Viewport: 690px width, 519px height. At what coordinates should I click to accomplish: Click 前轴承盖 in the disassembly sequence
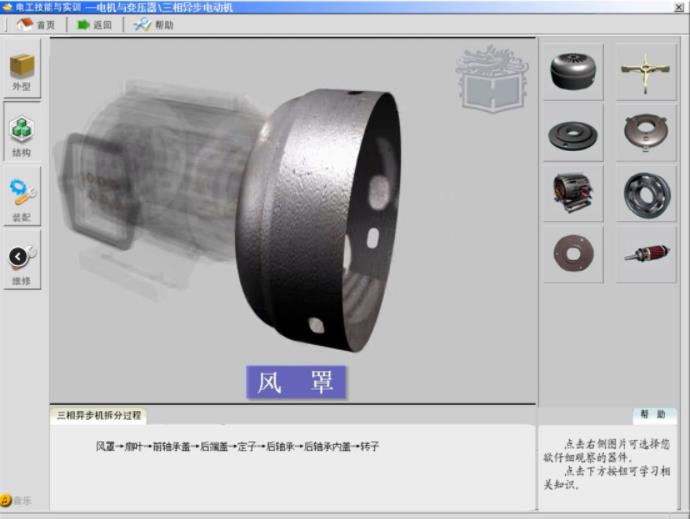[171, 447]
